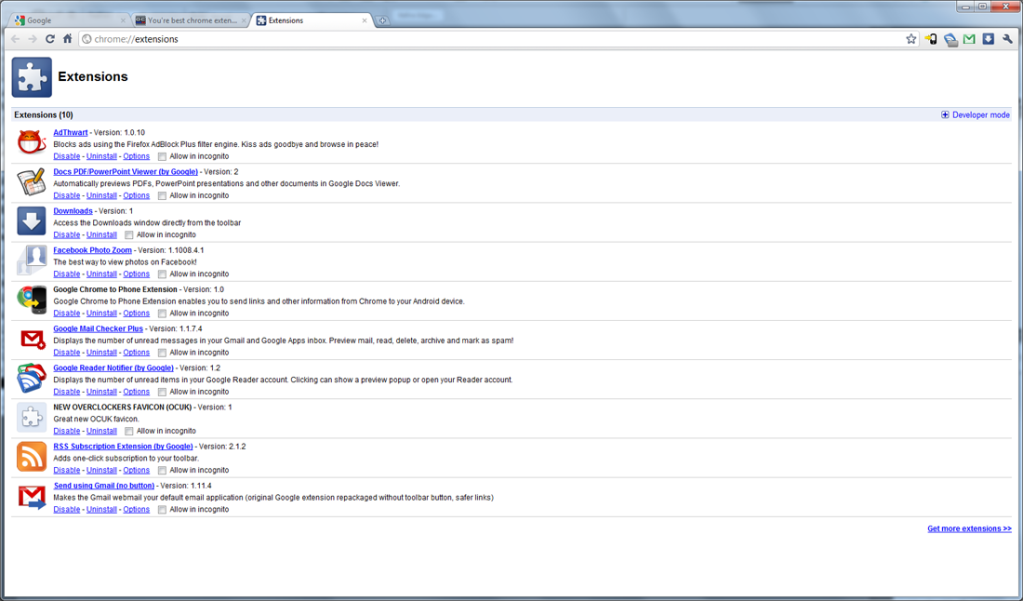
Task: Open Options for Google Mail Checker Plus
Action: pyautogui.click(x=136, y=352)
